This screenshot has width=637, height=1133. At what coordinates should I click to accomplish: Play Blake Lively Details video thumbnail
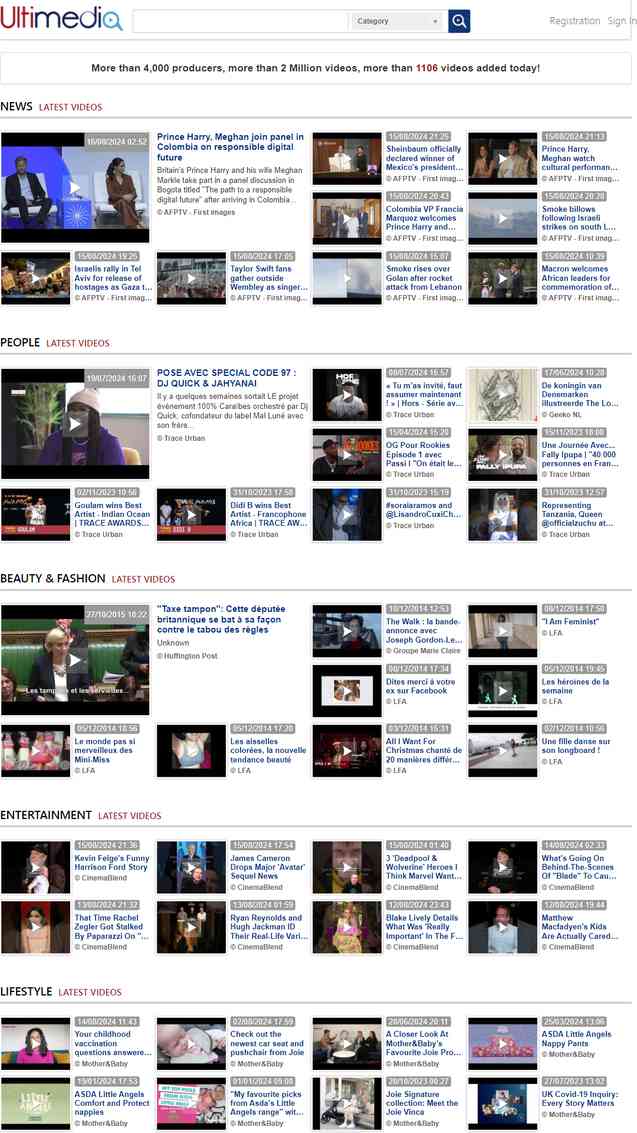pyautogui.click(x=347, y=927)
